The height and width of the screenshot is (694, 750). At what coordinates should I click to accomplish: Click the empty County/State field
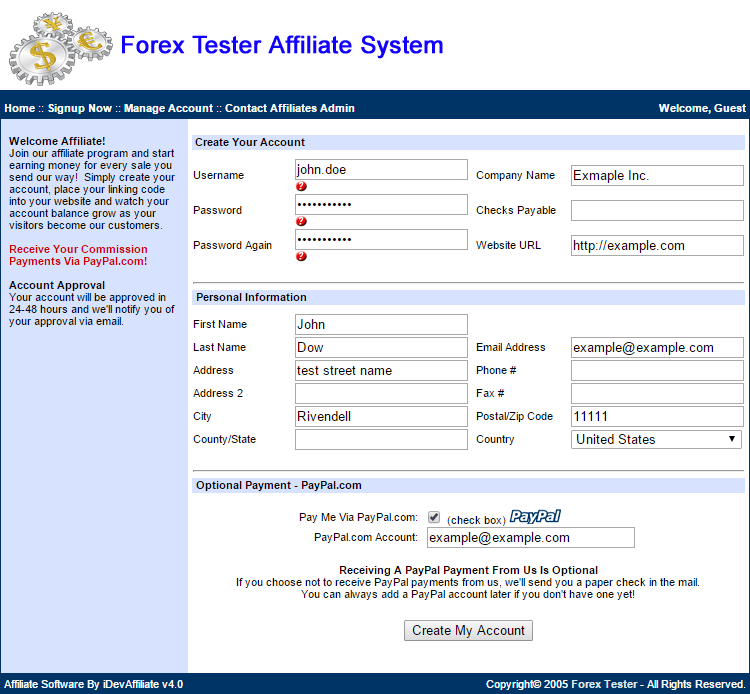[381, 439]
